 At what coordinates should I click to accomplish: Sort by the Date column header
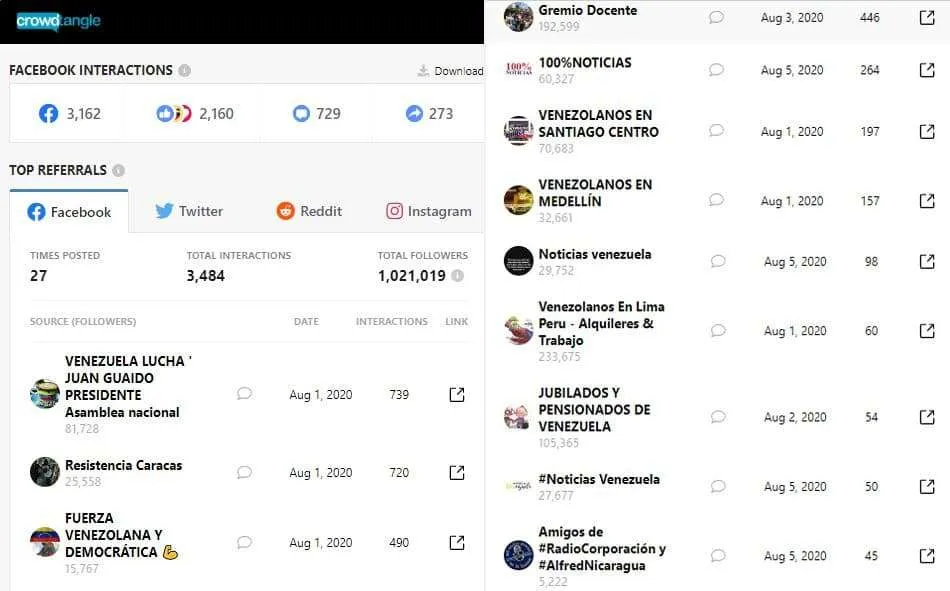306,322
